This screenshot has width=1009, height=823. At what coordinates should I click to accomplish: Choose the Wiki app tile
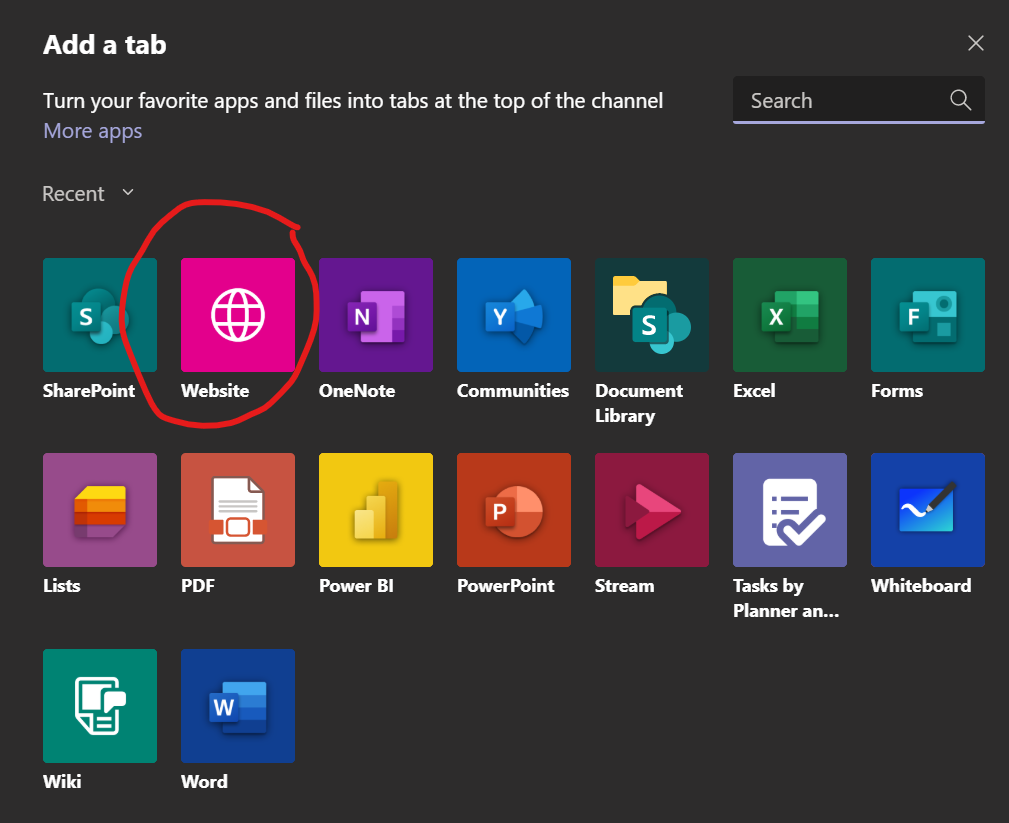coord(100,706)
